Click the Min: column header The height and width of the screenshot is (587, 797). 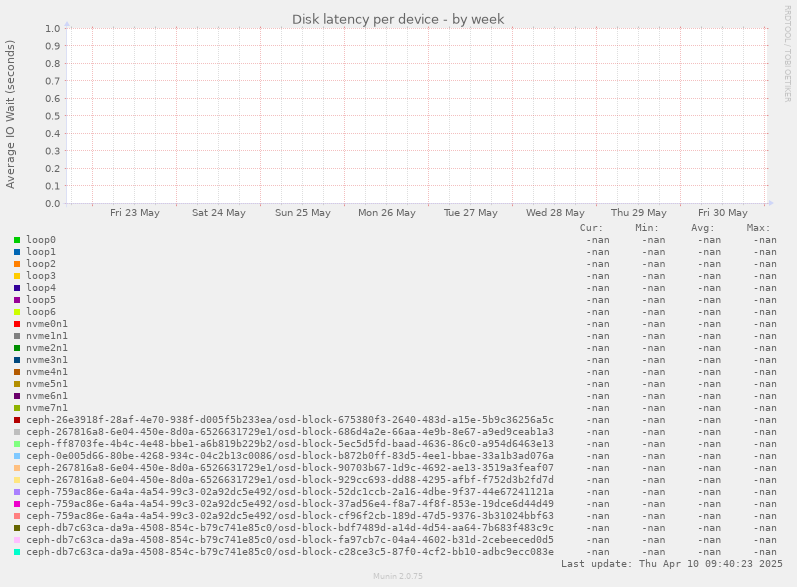[x=647, y=228]
